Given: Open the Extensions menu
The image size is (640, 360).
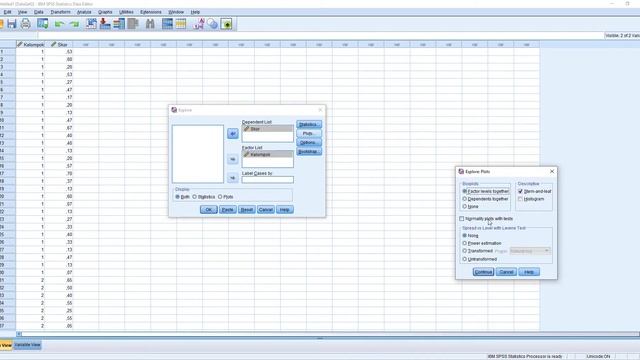Looking at the screenshot, I should [x=151, y=12].
